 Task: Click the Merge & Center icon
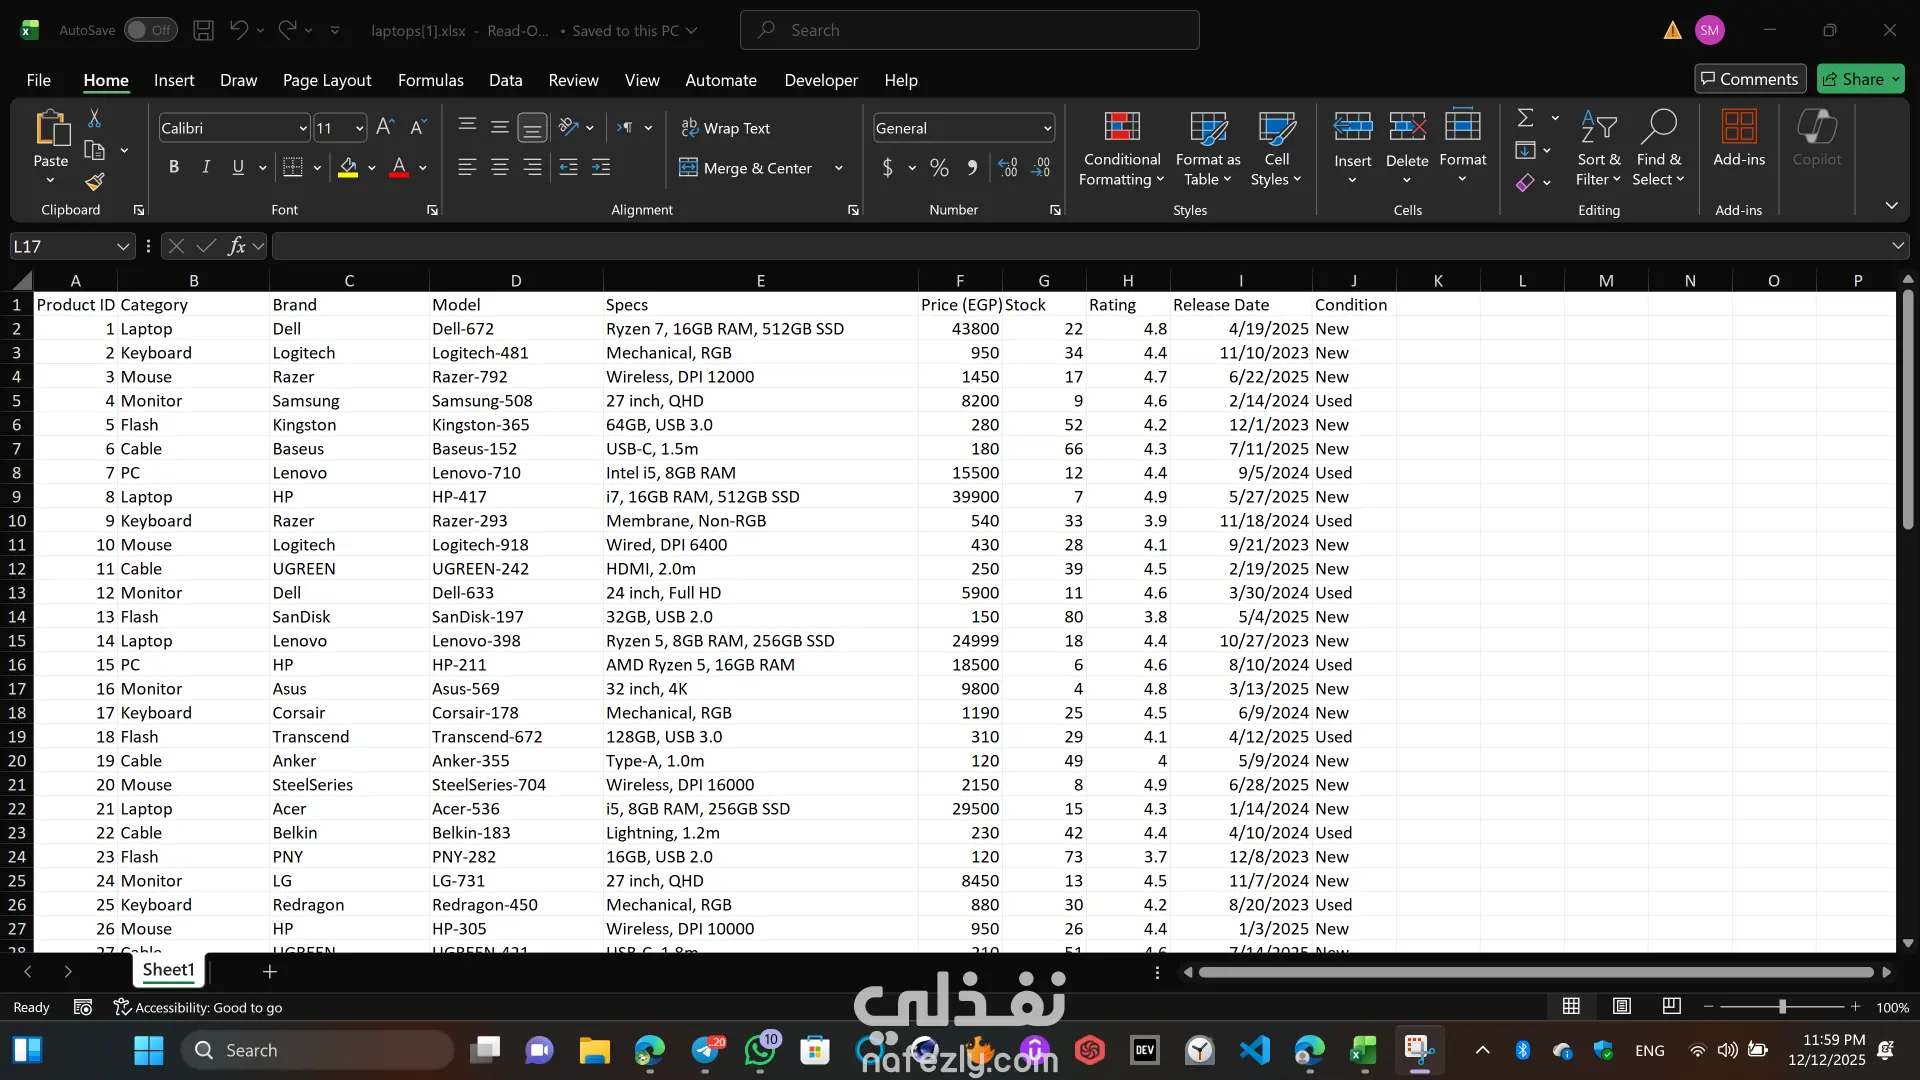tap(688, 168)
